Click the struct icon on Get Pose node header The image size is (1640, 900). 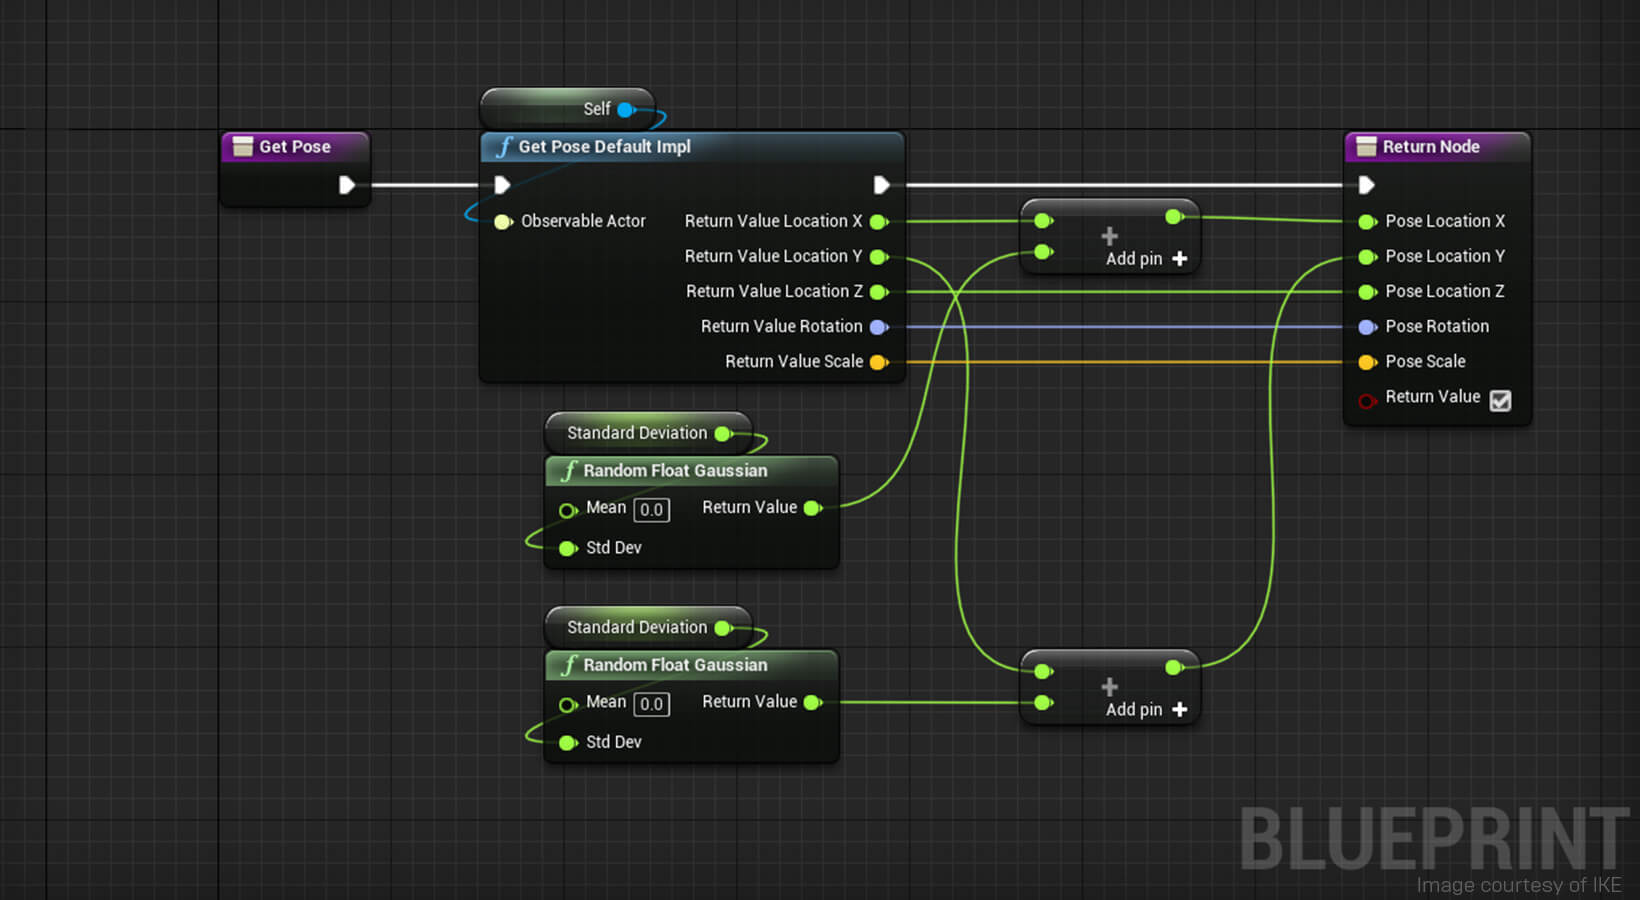[x=242, y=146]
